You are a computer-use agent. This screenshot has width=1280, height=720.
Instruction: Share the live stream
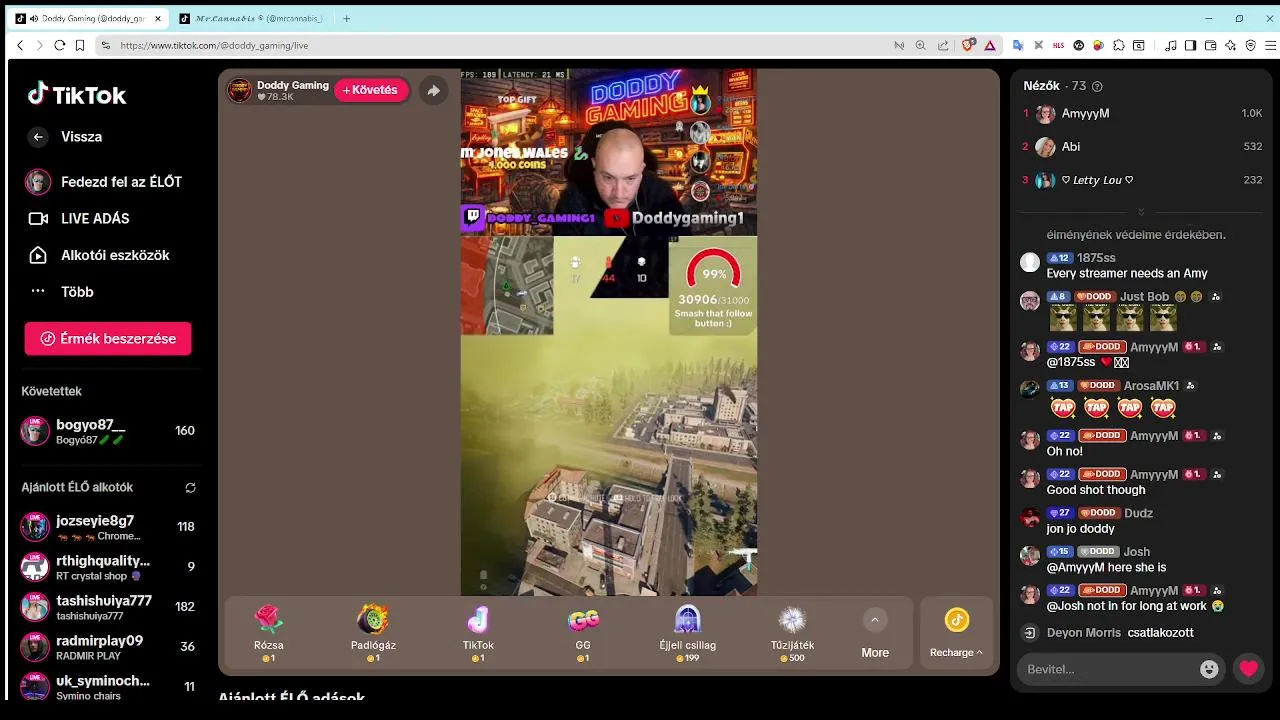pyautogui.click(x=433, y=90)
